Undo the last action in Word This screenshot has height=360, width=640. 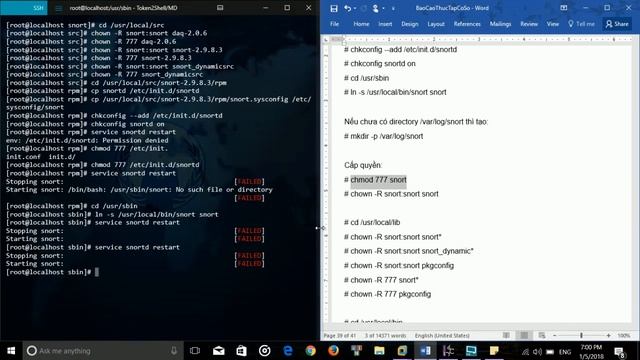point(347,8)
